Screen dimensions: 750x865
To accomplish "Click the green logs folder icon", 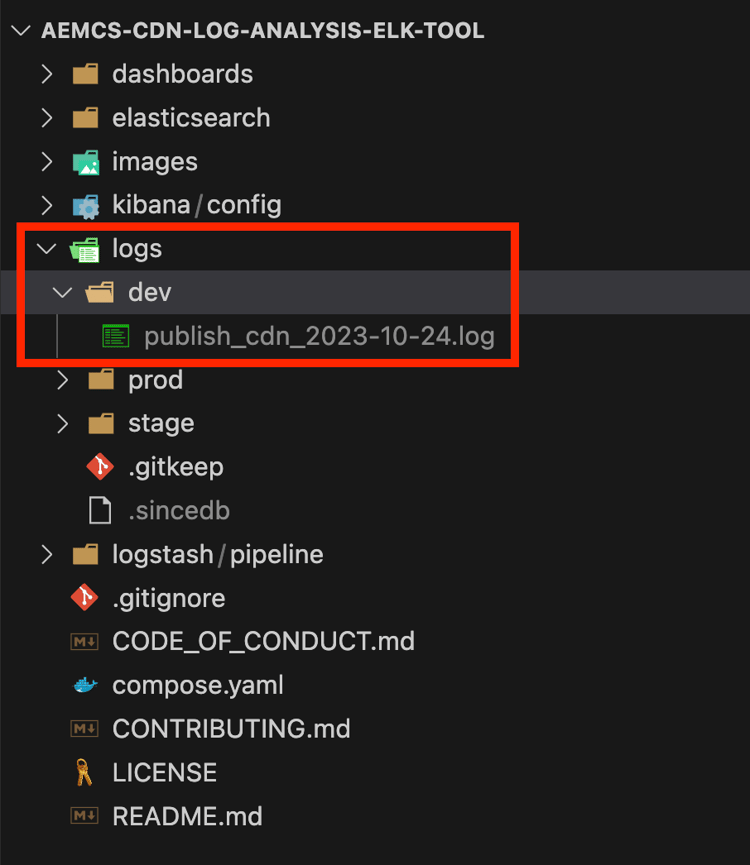I will click(x=85, y=249).
